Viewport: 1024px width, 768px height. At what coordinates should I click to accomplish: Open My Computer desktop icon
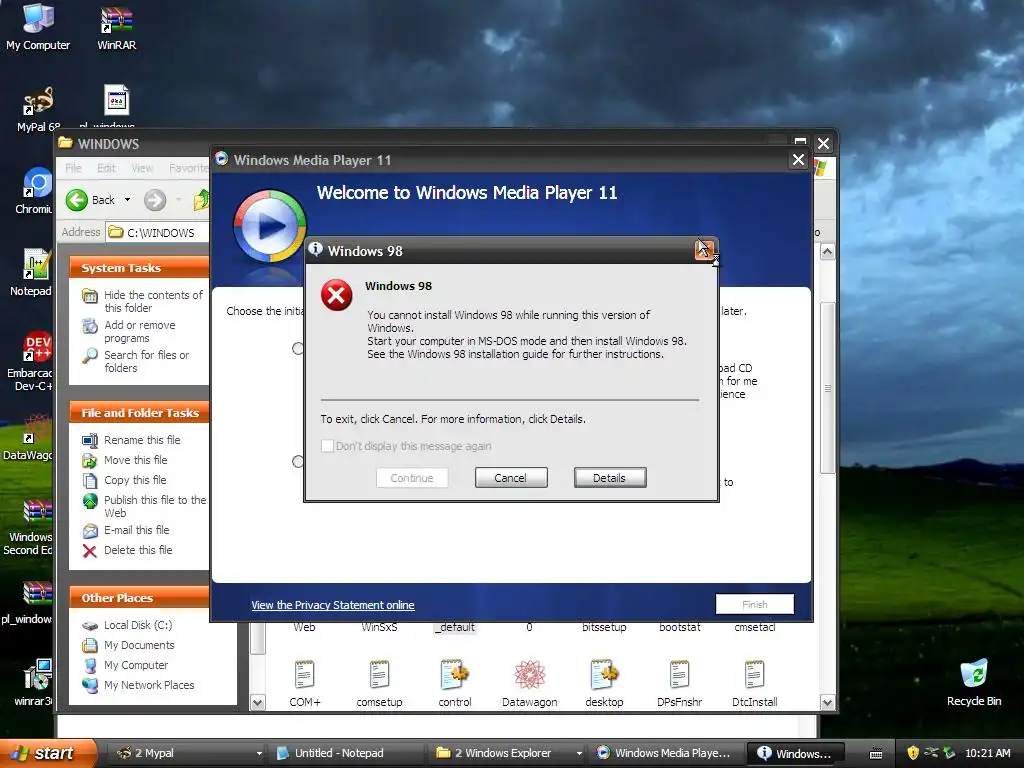coord(38,26)
